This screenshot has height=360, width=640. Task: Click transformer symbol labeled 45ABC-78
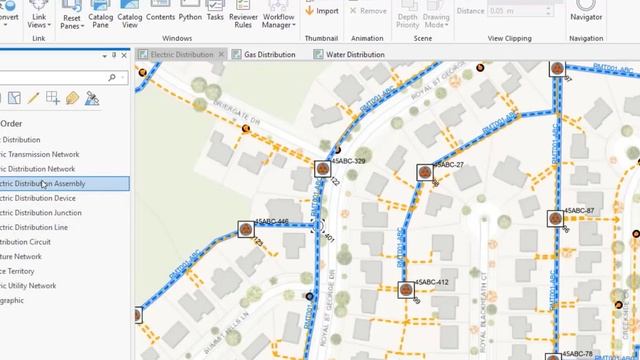(x=553, y=358)
